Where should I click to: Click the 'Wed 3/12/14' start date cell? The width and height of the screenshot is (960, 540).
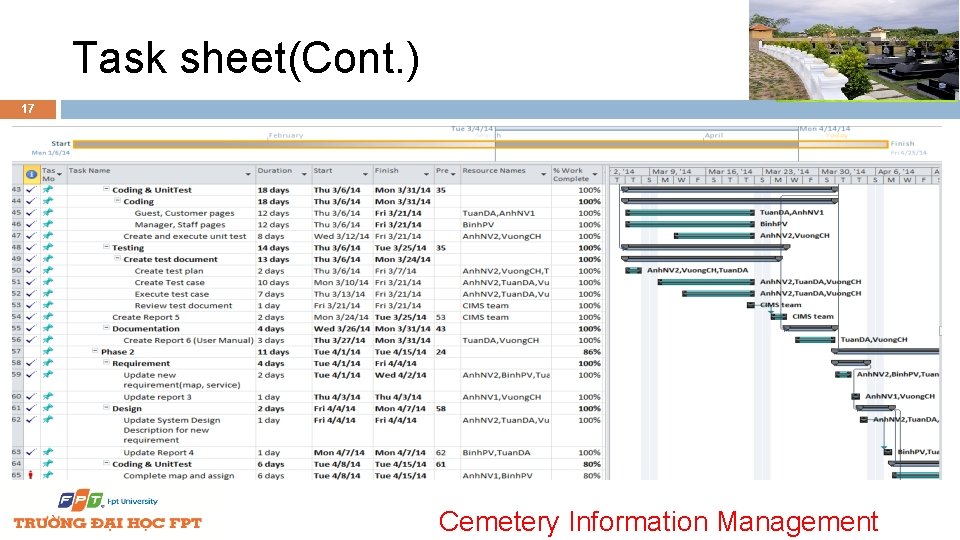tap(341, 236)
